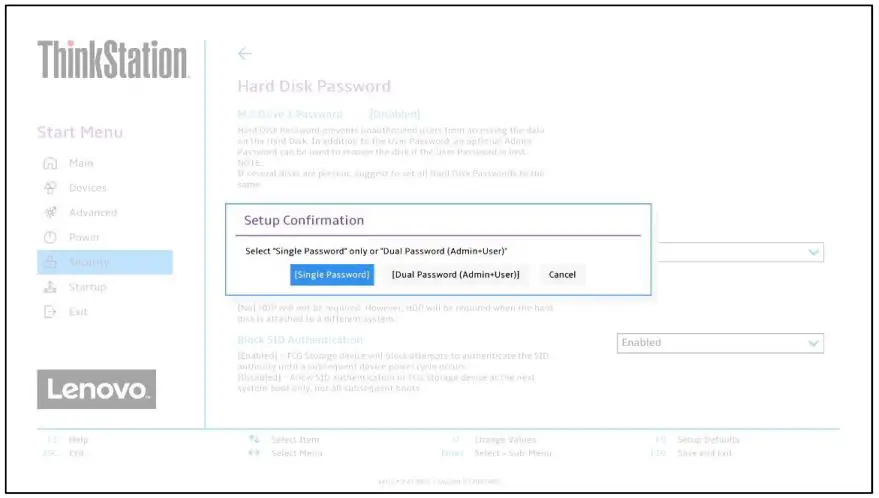This screenshot has height=498, width=879.
Task: Click the Hard Disk Password heading
Action: (x=314, y=86)
